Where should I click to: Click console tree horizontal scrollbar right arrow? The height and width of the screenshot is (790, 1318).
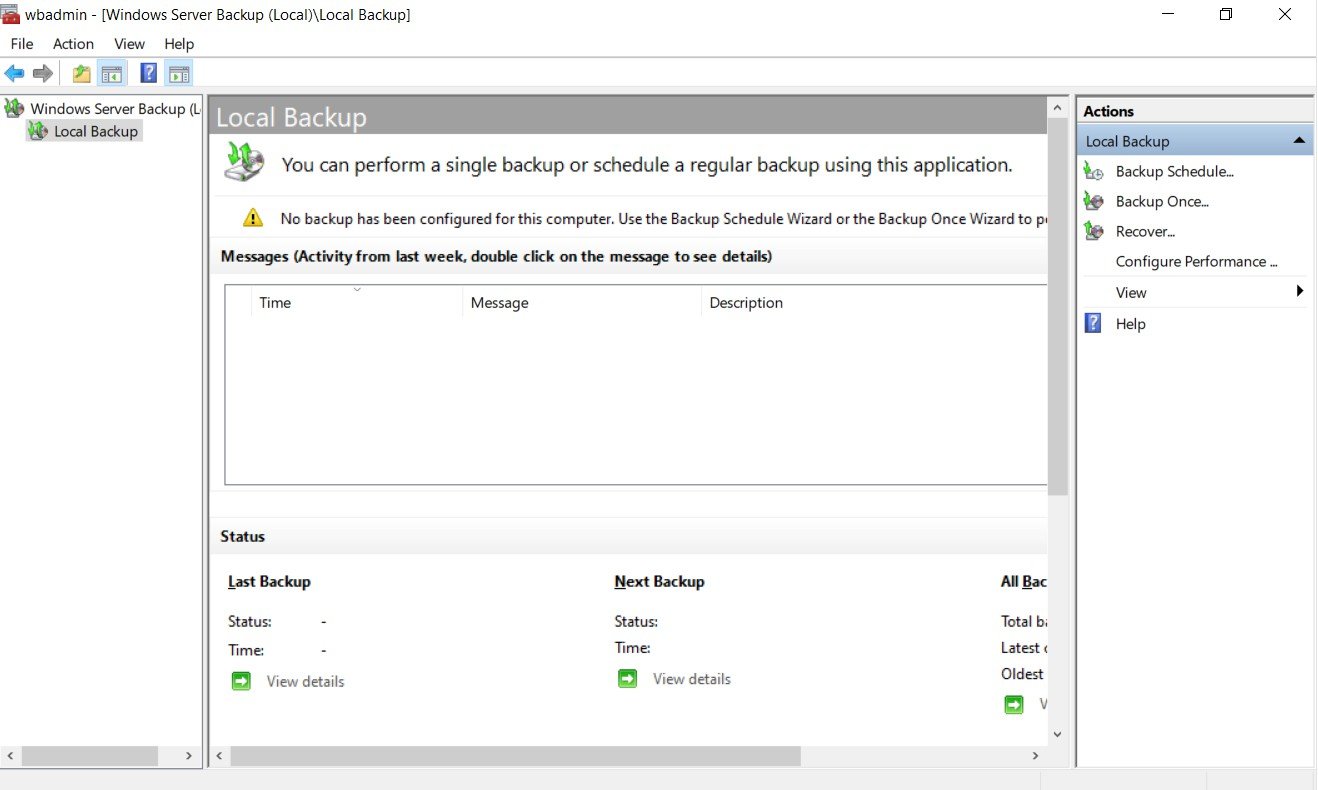188,756
